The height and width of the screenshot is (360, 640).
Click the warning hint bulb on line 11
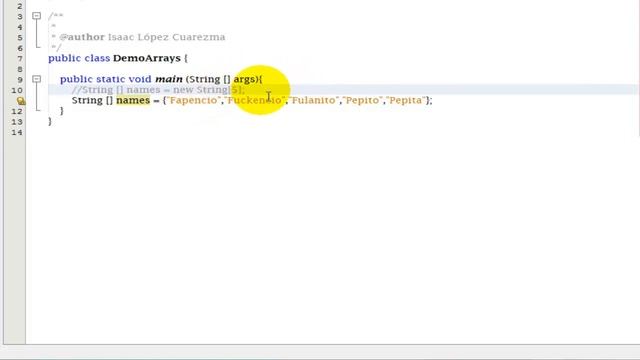(x=21, y=101)
